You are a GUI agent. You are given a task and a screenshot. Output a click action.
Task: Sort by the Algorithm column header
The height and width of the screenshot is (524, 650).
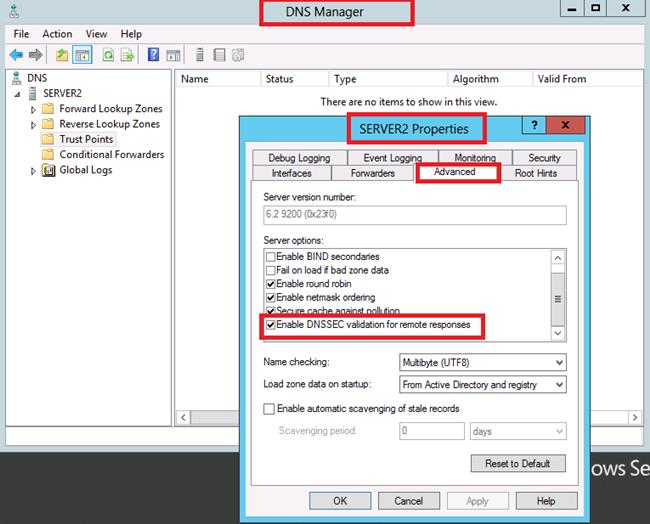[x=490, y=79]
